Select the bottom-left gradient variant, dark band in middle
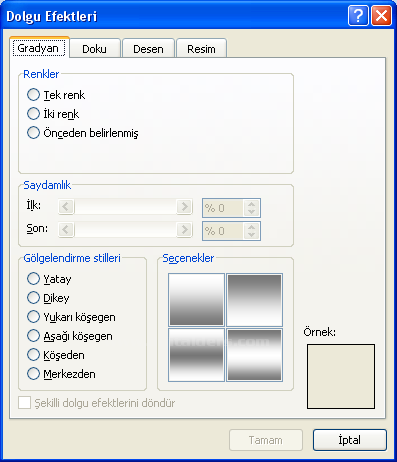This screenshot has height=462, width=397. point(196,355)
